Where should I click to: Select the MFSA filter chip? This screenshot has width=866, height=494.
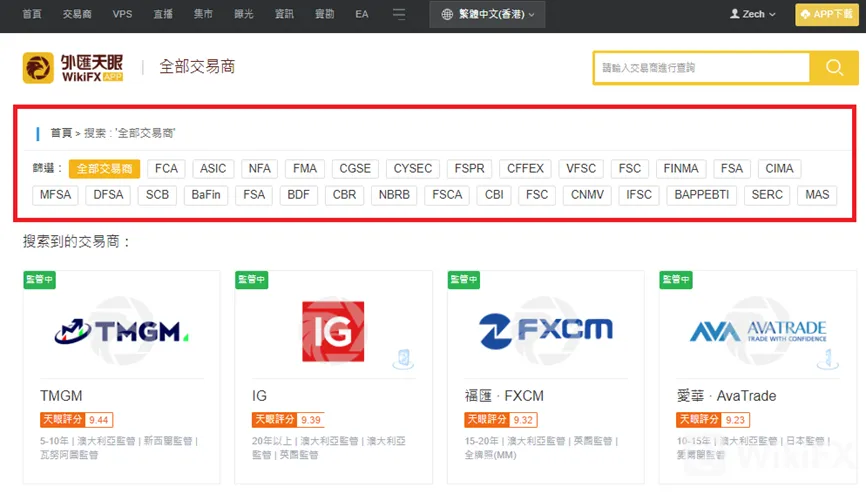tap(55, 195)
